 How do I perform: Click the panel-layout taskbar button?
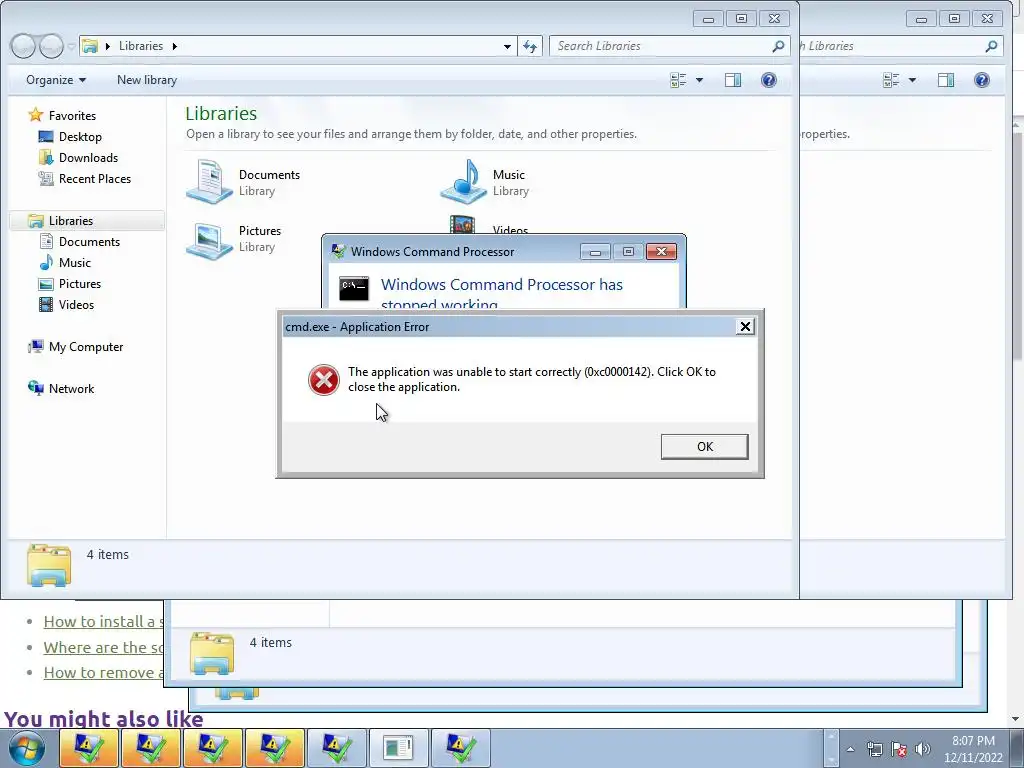coord(398,748)
